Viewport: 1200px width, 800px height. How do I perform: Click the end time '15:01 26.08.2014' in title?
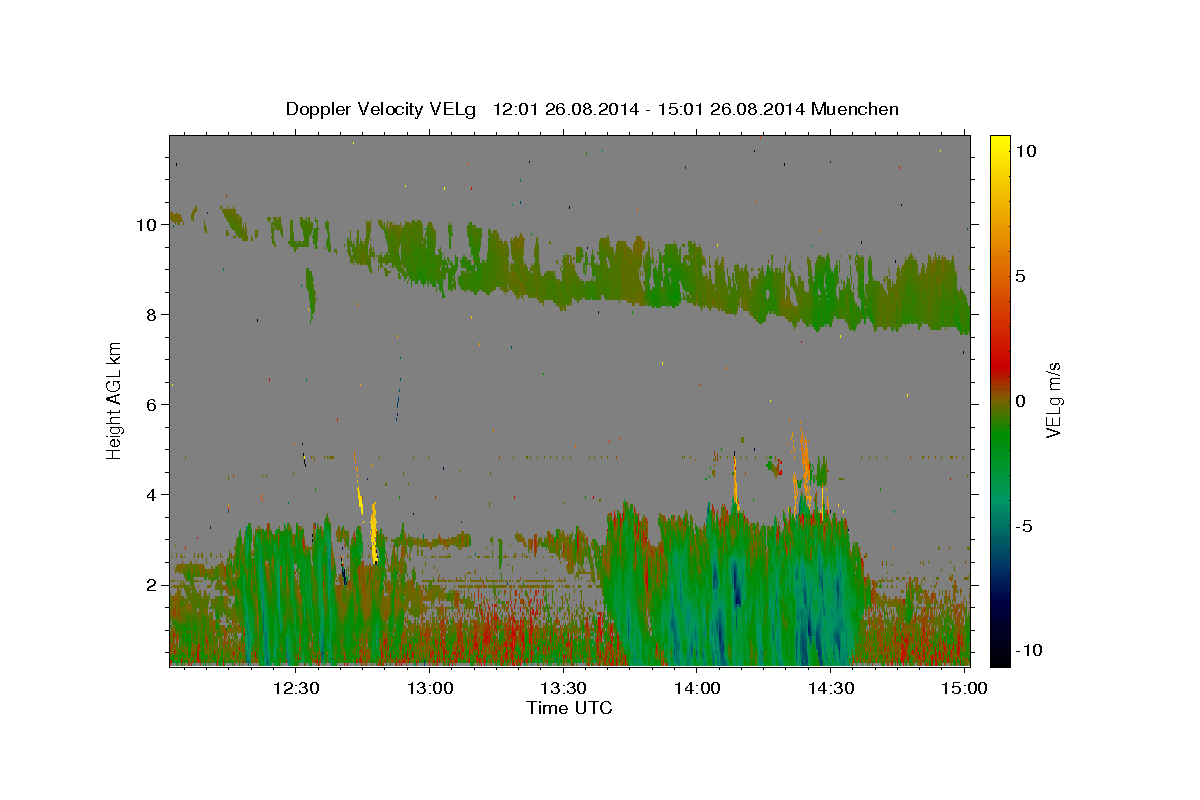click(731, 109)
